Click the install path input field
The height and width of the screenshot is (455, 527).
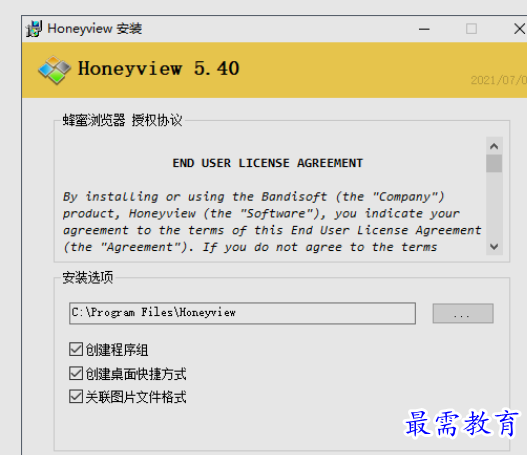[242, 313]
